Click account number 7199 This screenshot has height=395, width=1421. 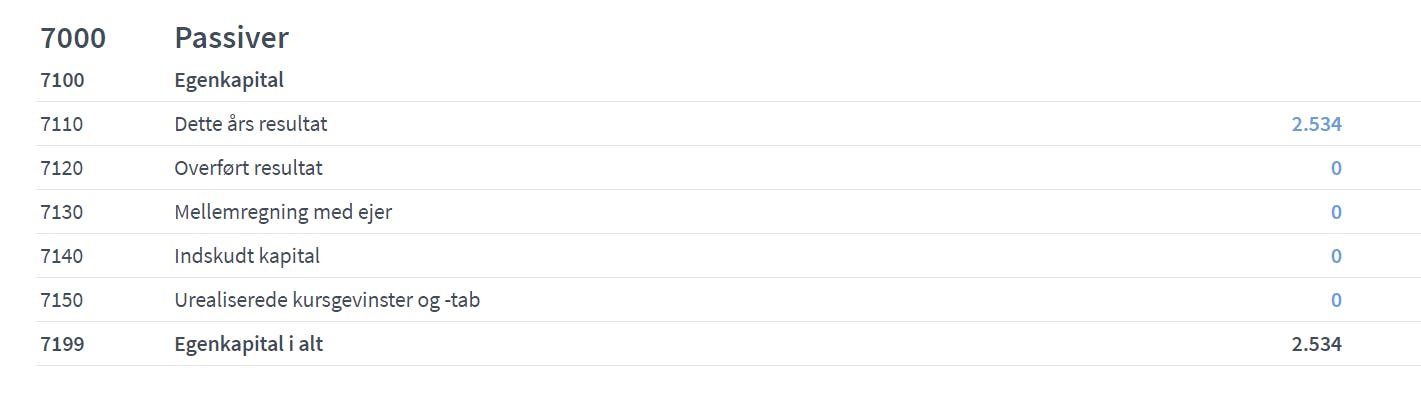62,344
